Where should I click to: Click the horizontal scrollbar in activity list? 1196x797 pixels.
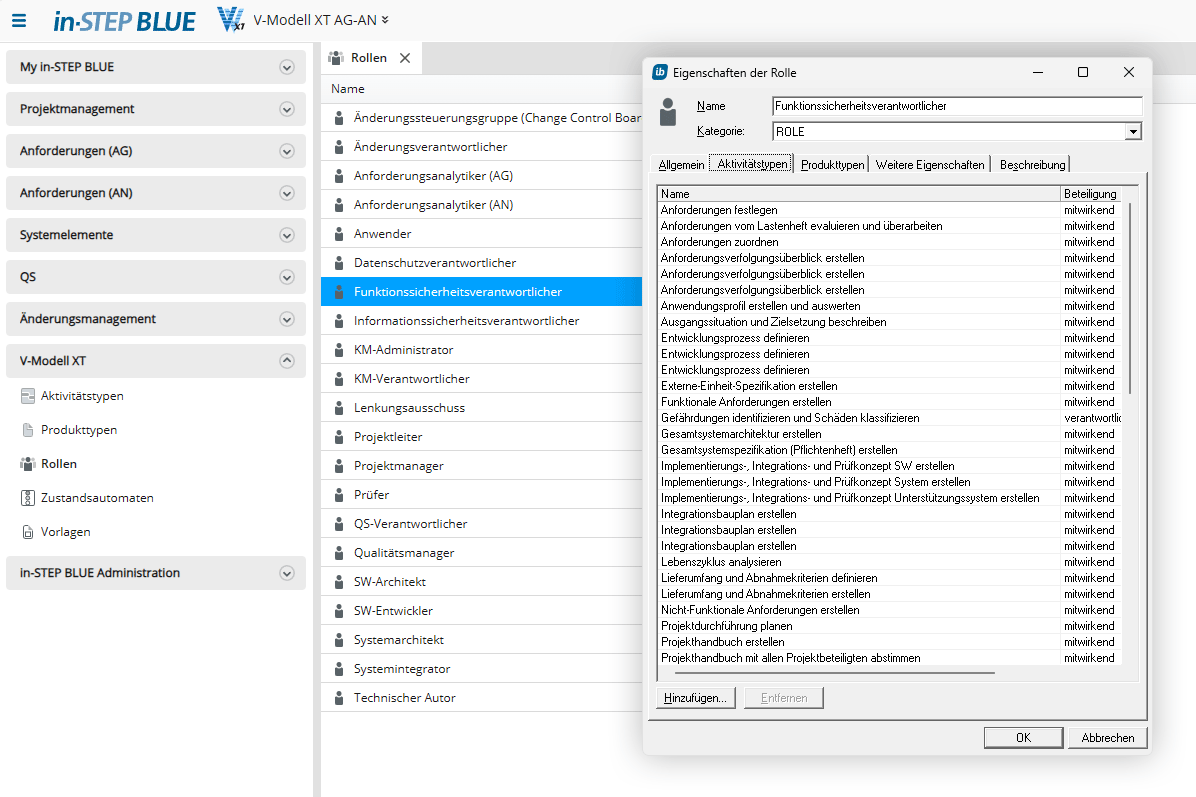pyautogui.click(x=830, y=673)
